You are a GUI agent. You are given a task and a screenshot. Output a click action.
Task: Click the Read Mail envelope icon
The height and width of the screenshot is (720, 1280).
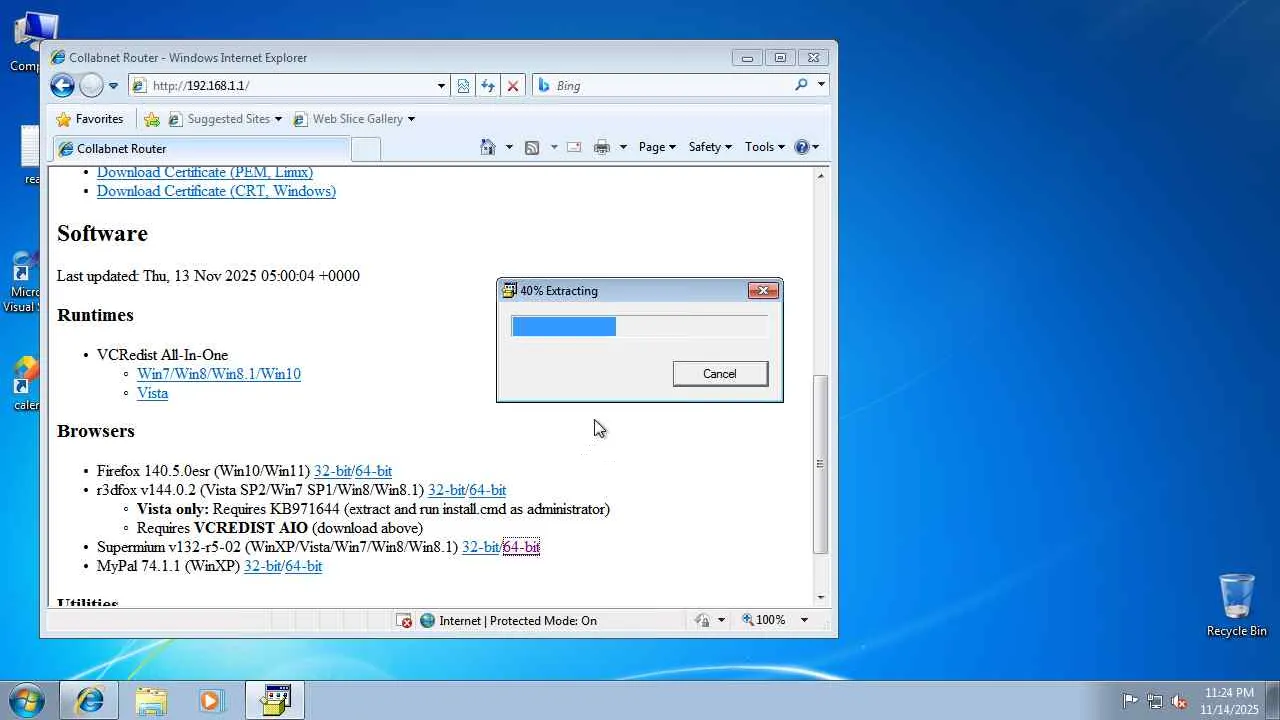574,147
